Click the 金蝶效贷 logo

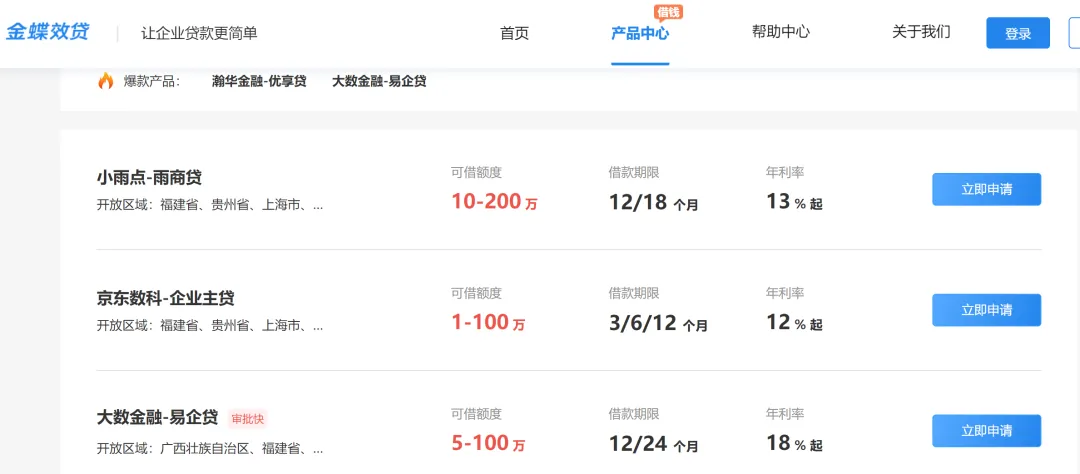(47, 32)
